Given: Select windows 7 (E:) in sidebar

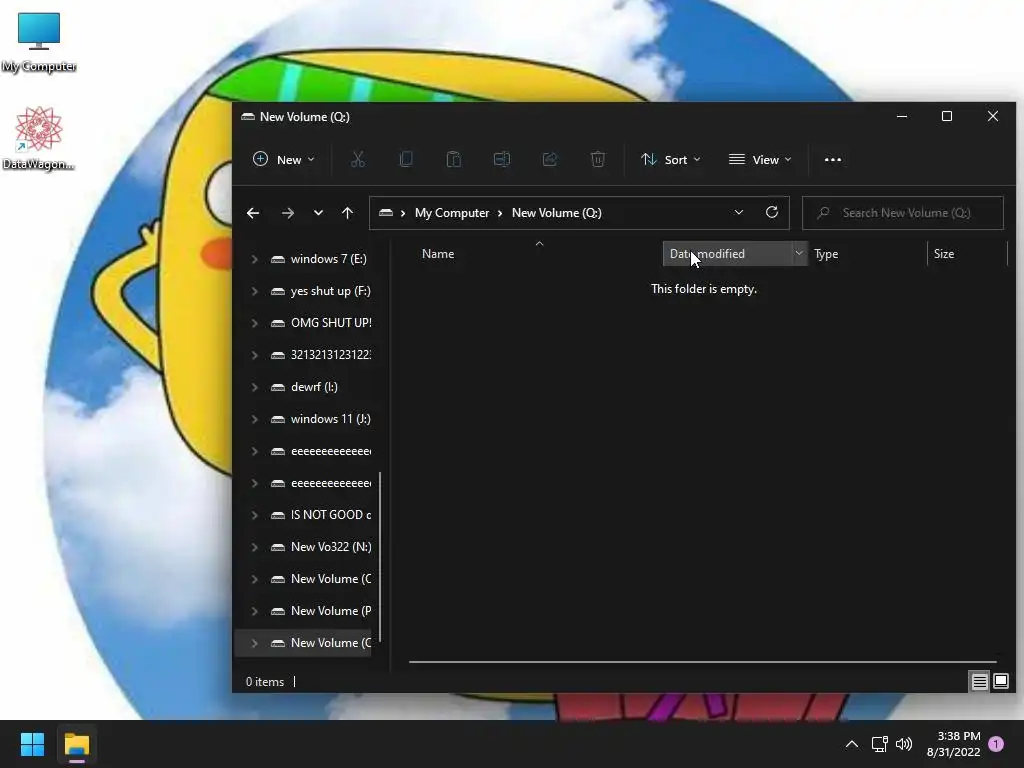Looking at the screenshot, I should (x=319, y=259).
